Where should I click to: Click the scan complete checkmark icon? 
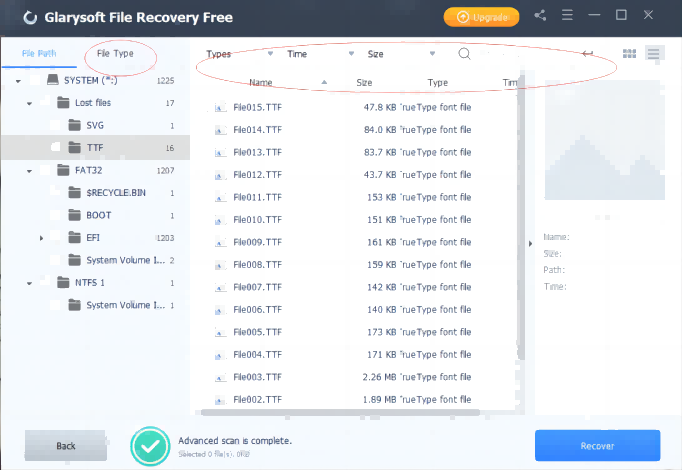pos(150,446)
